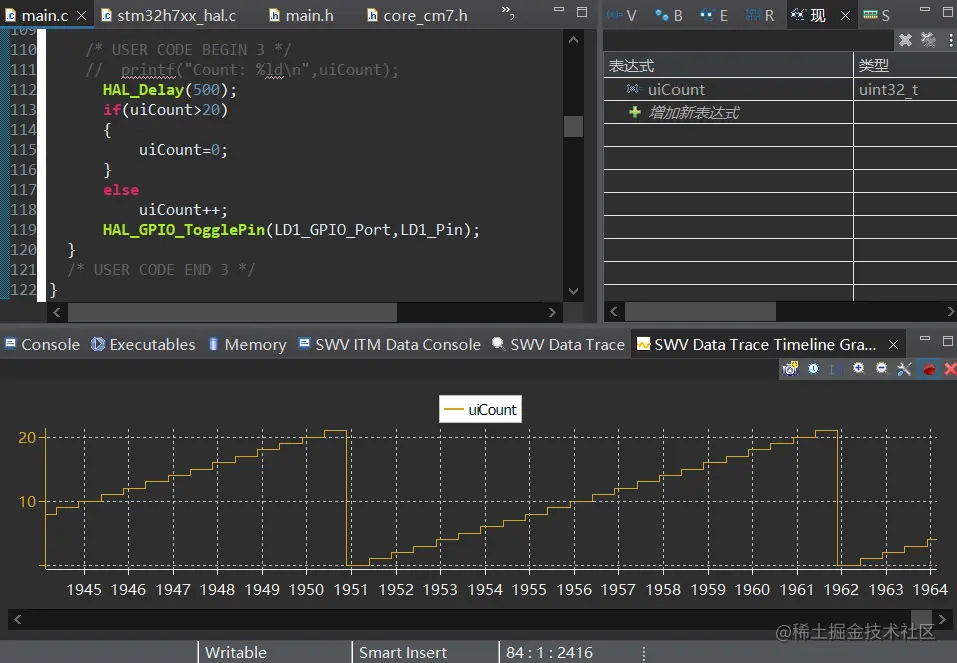The image size is (957, 663).
Task: Click editor horizontal scrollbar left arrow
Action: pos(57,312)
